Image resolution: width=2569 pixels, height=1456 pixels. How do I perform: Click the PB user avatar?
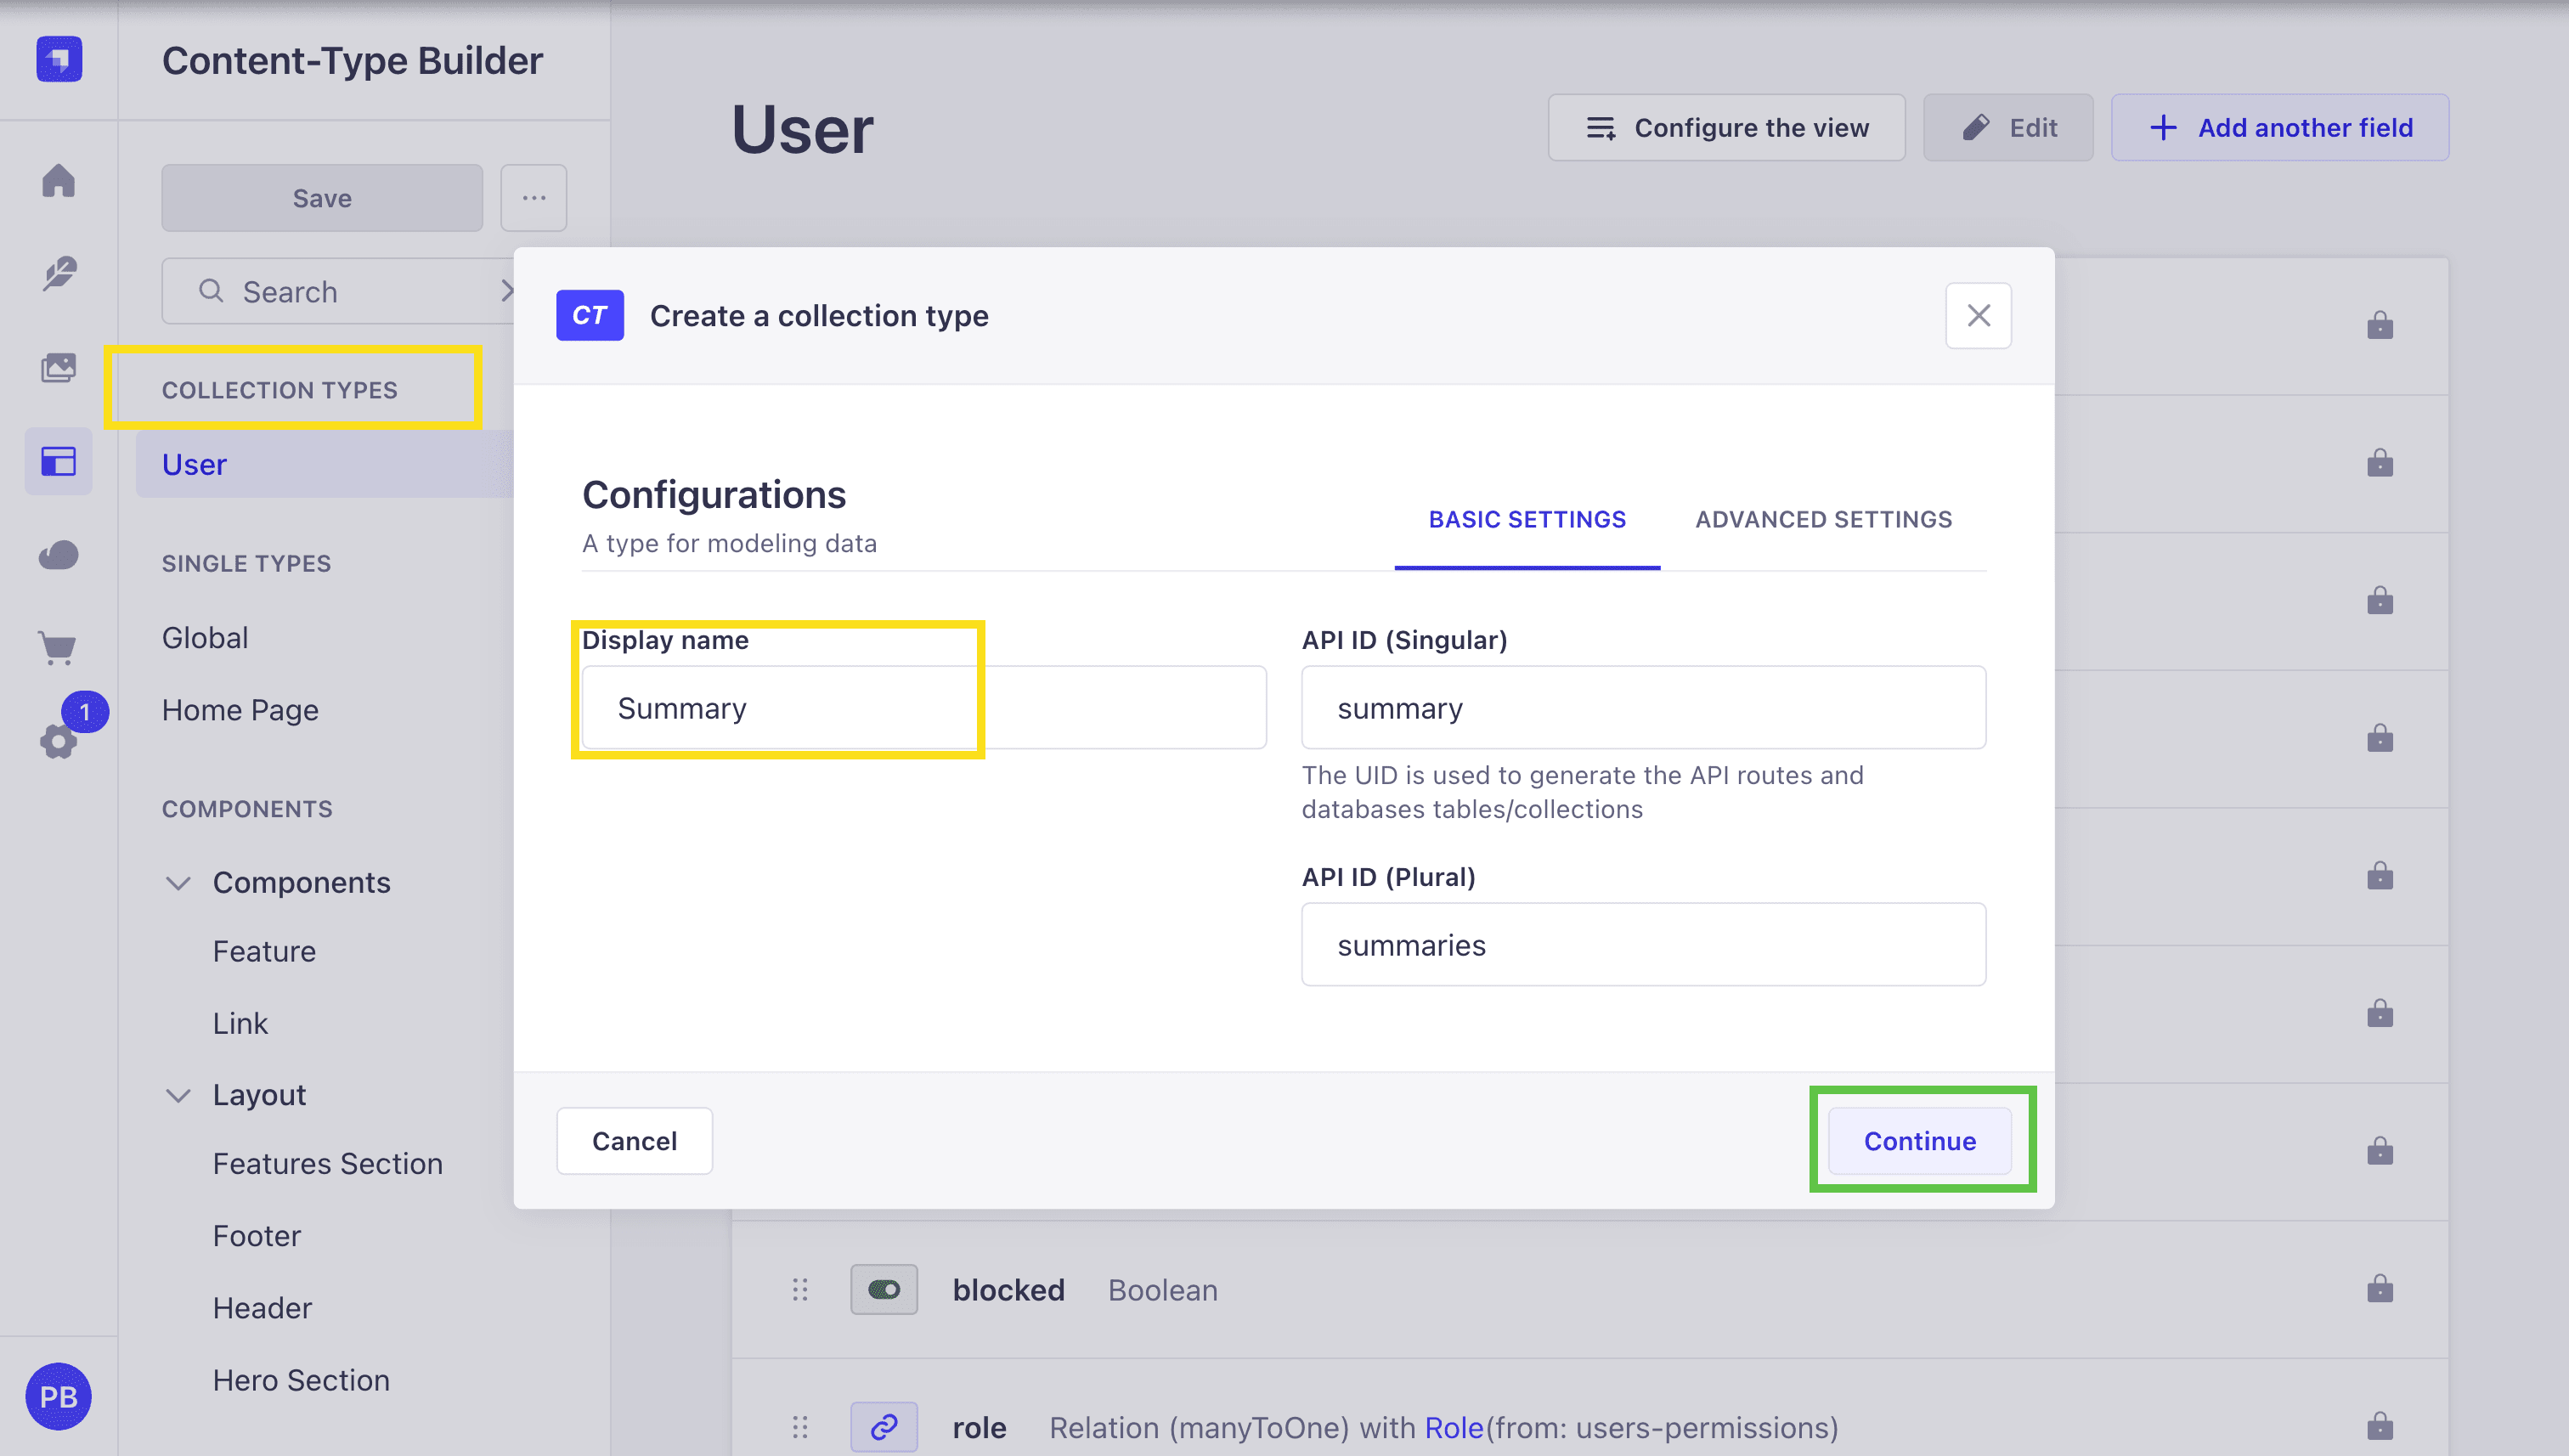(x=58, y=1396)
